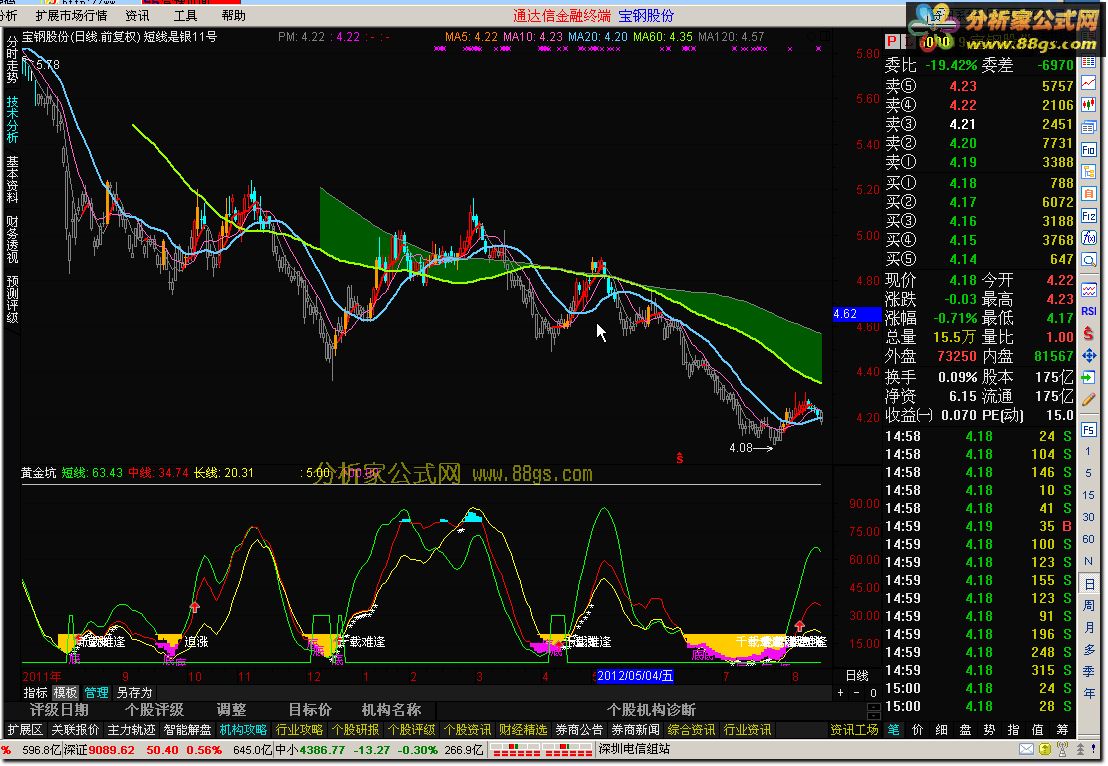The height and width of the screenshot is (766, 1108).
Task: Click the blue four-arrow move icon
Action: [x=1089, y=355]
